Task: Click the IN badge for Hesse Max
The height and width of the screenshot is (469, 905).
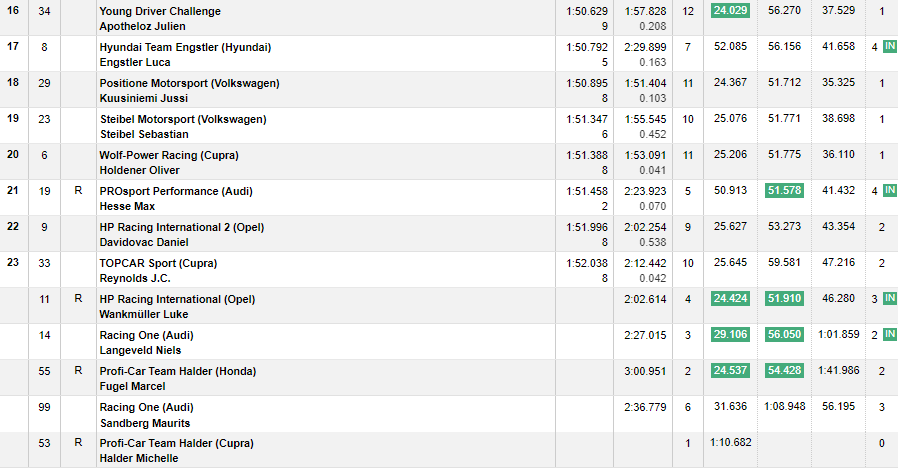Action: [890, 190]
